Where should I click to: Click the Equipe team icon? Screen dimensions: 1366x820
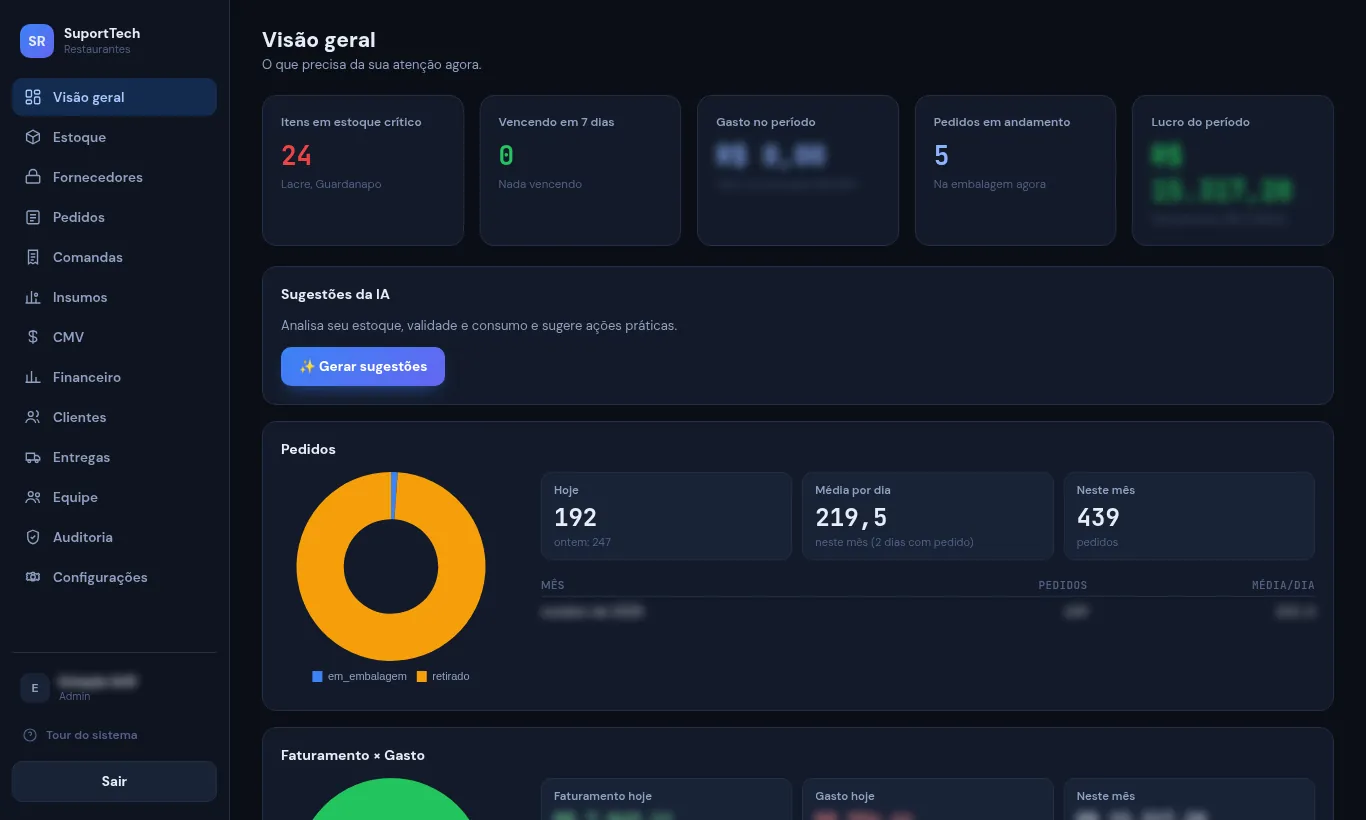coord(33,497)
